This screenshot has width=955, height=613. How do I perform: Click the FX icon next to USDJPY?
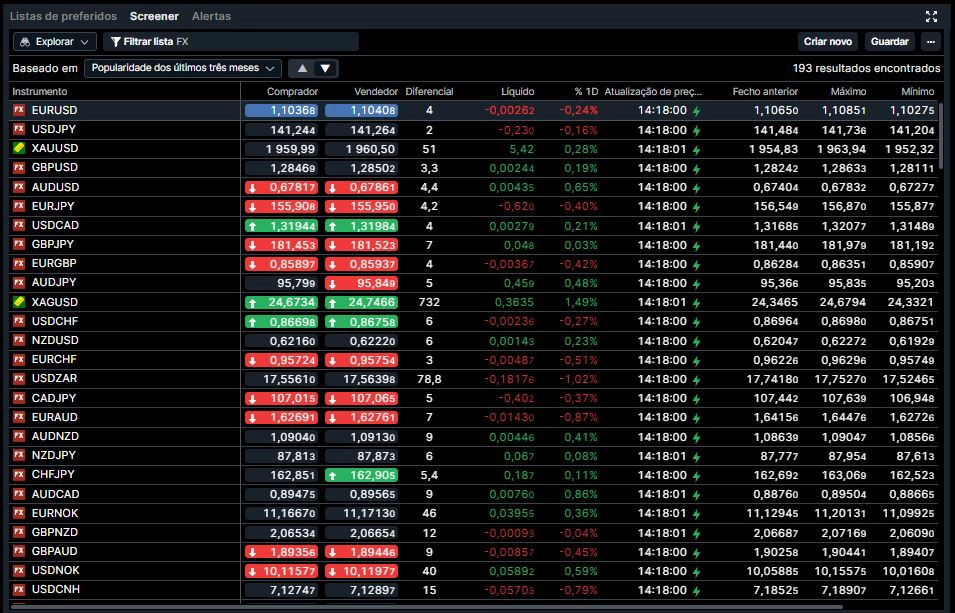coord(19,129)
